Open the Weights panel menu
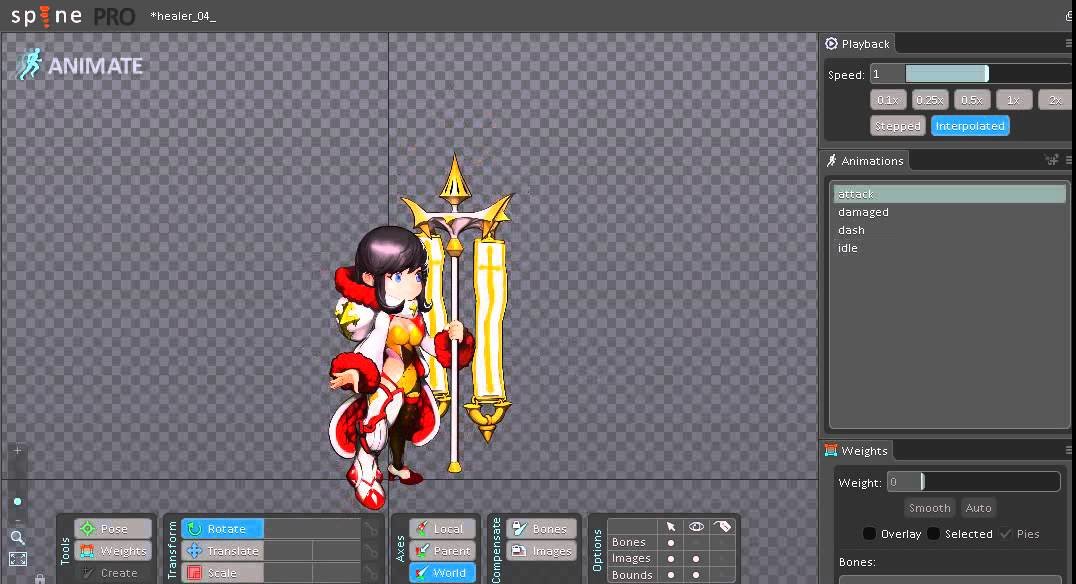This screenshot has height=584, width=1076. tap(1068, 450)
